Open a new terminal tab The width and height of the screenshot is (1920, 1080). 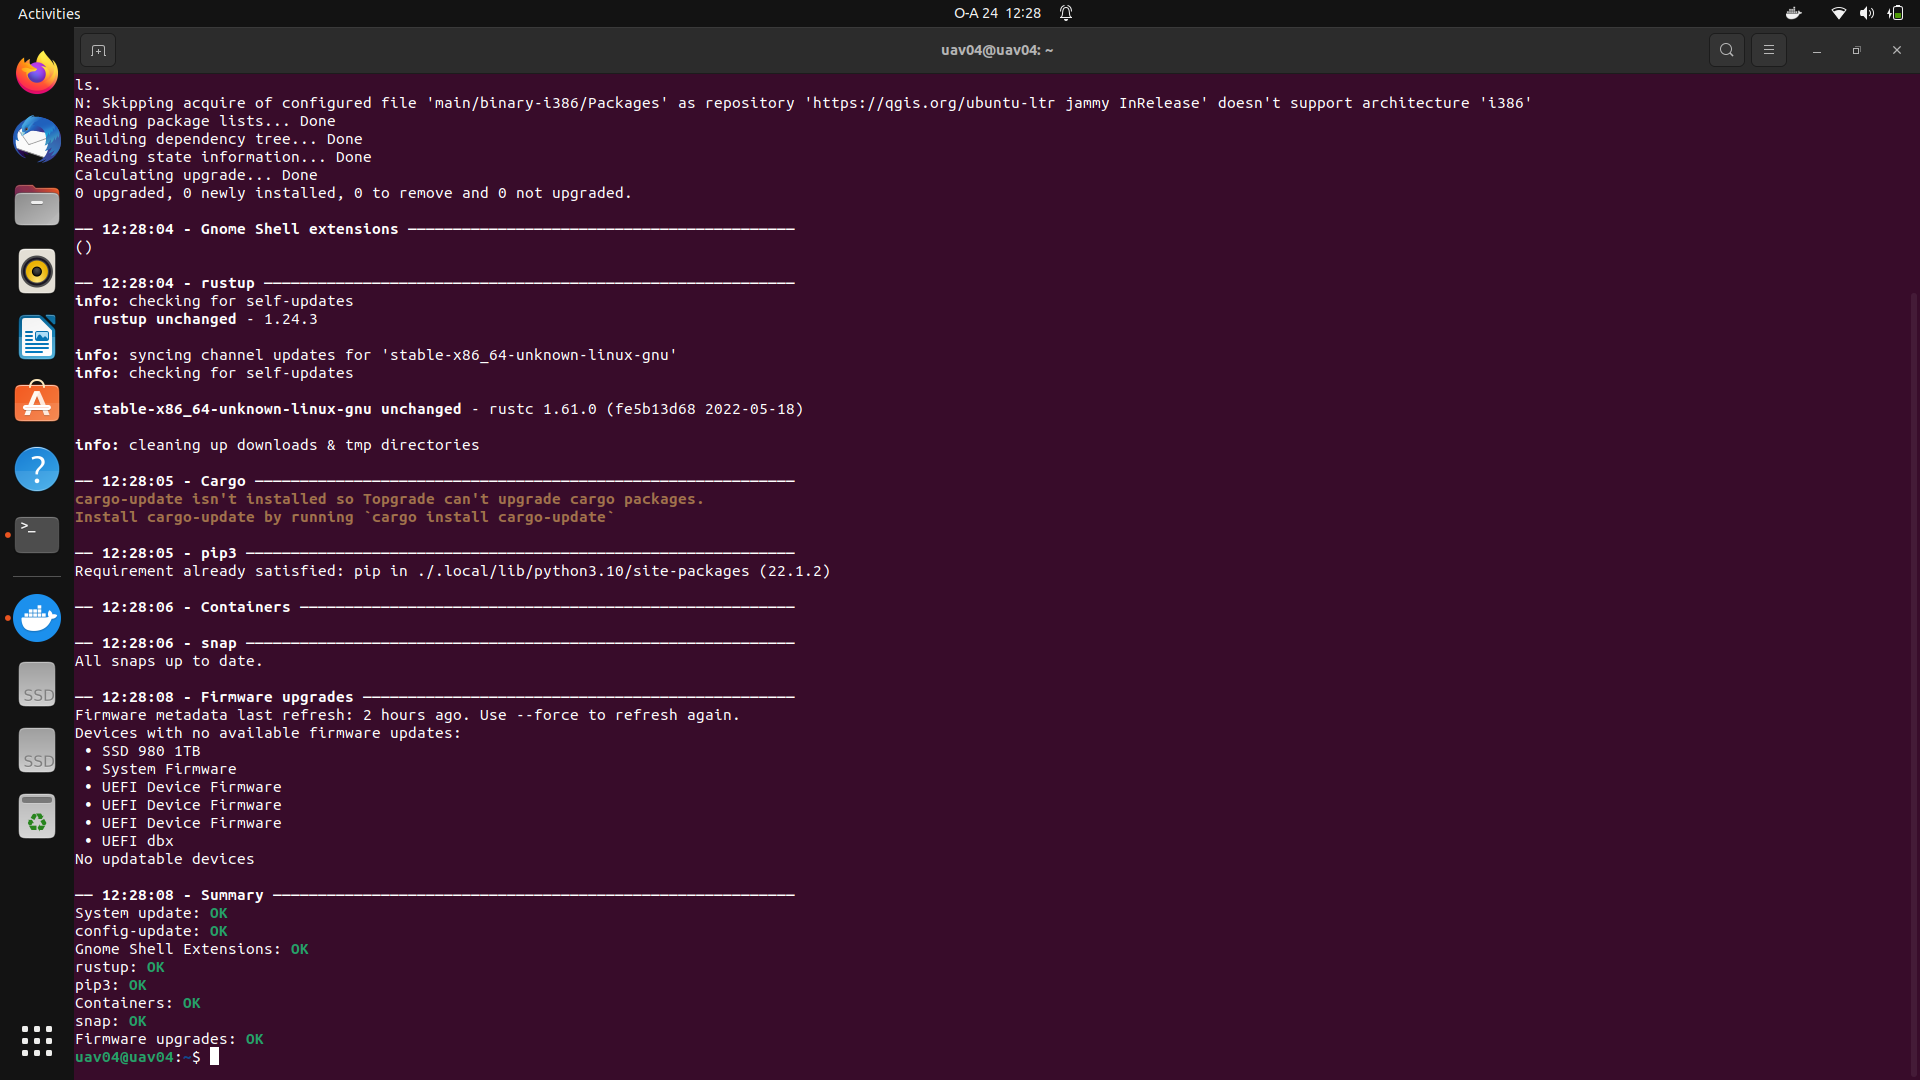[98, 50]
